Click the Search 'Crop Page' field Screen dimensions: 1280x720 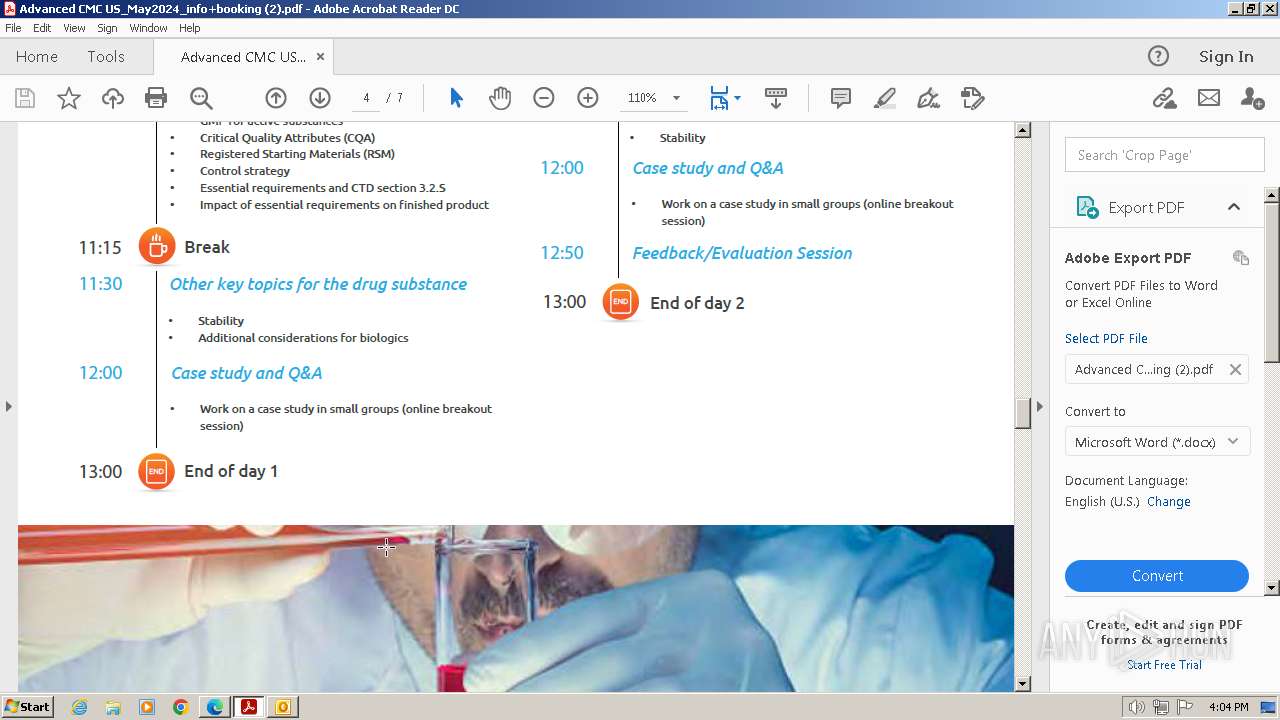pyautogui.click(x=1164, y=155)
